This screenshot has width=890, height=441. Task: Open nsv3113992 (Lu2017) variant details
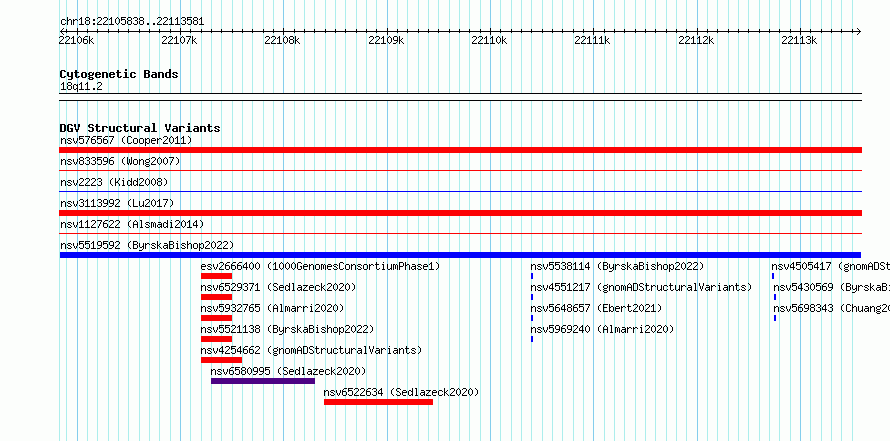[x=117, y=203]
